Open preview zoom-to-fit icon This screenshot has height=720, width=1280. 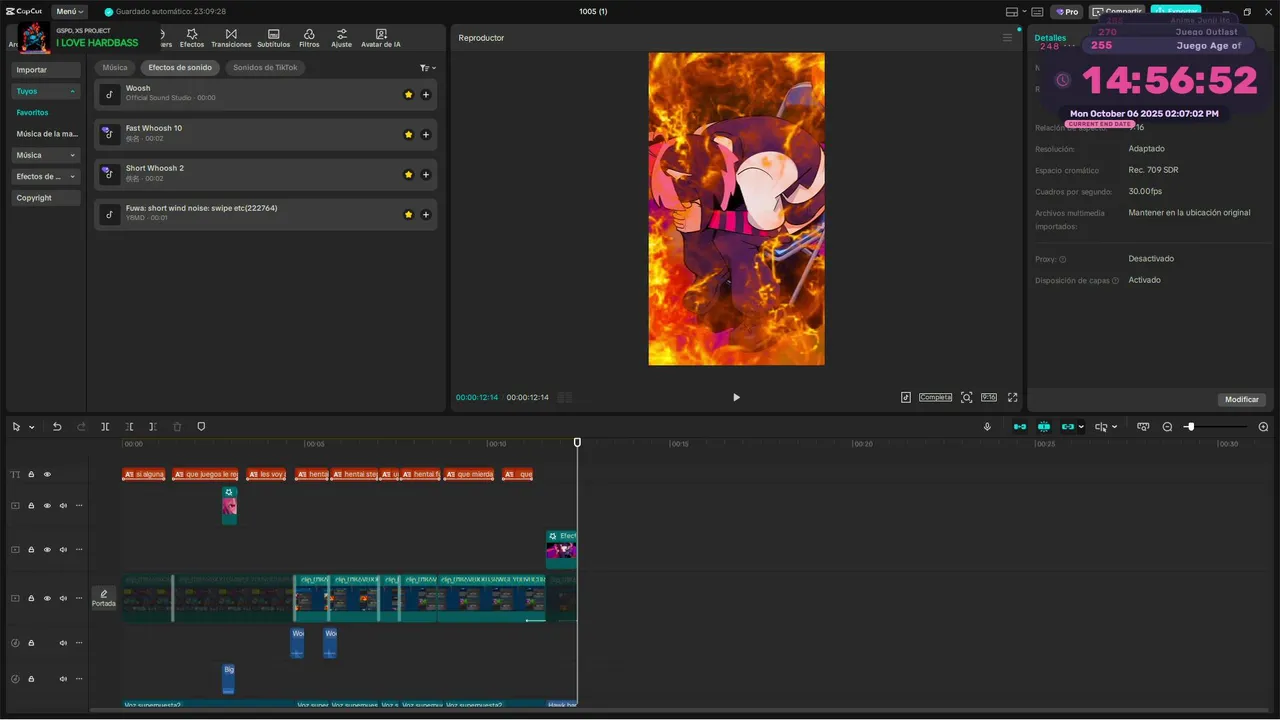(x=966, y=397)
